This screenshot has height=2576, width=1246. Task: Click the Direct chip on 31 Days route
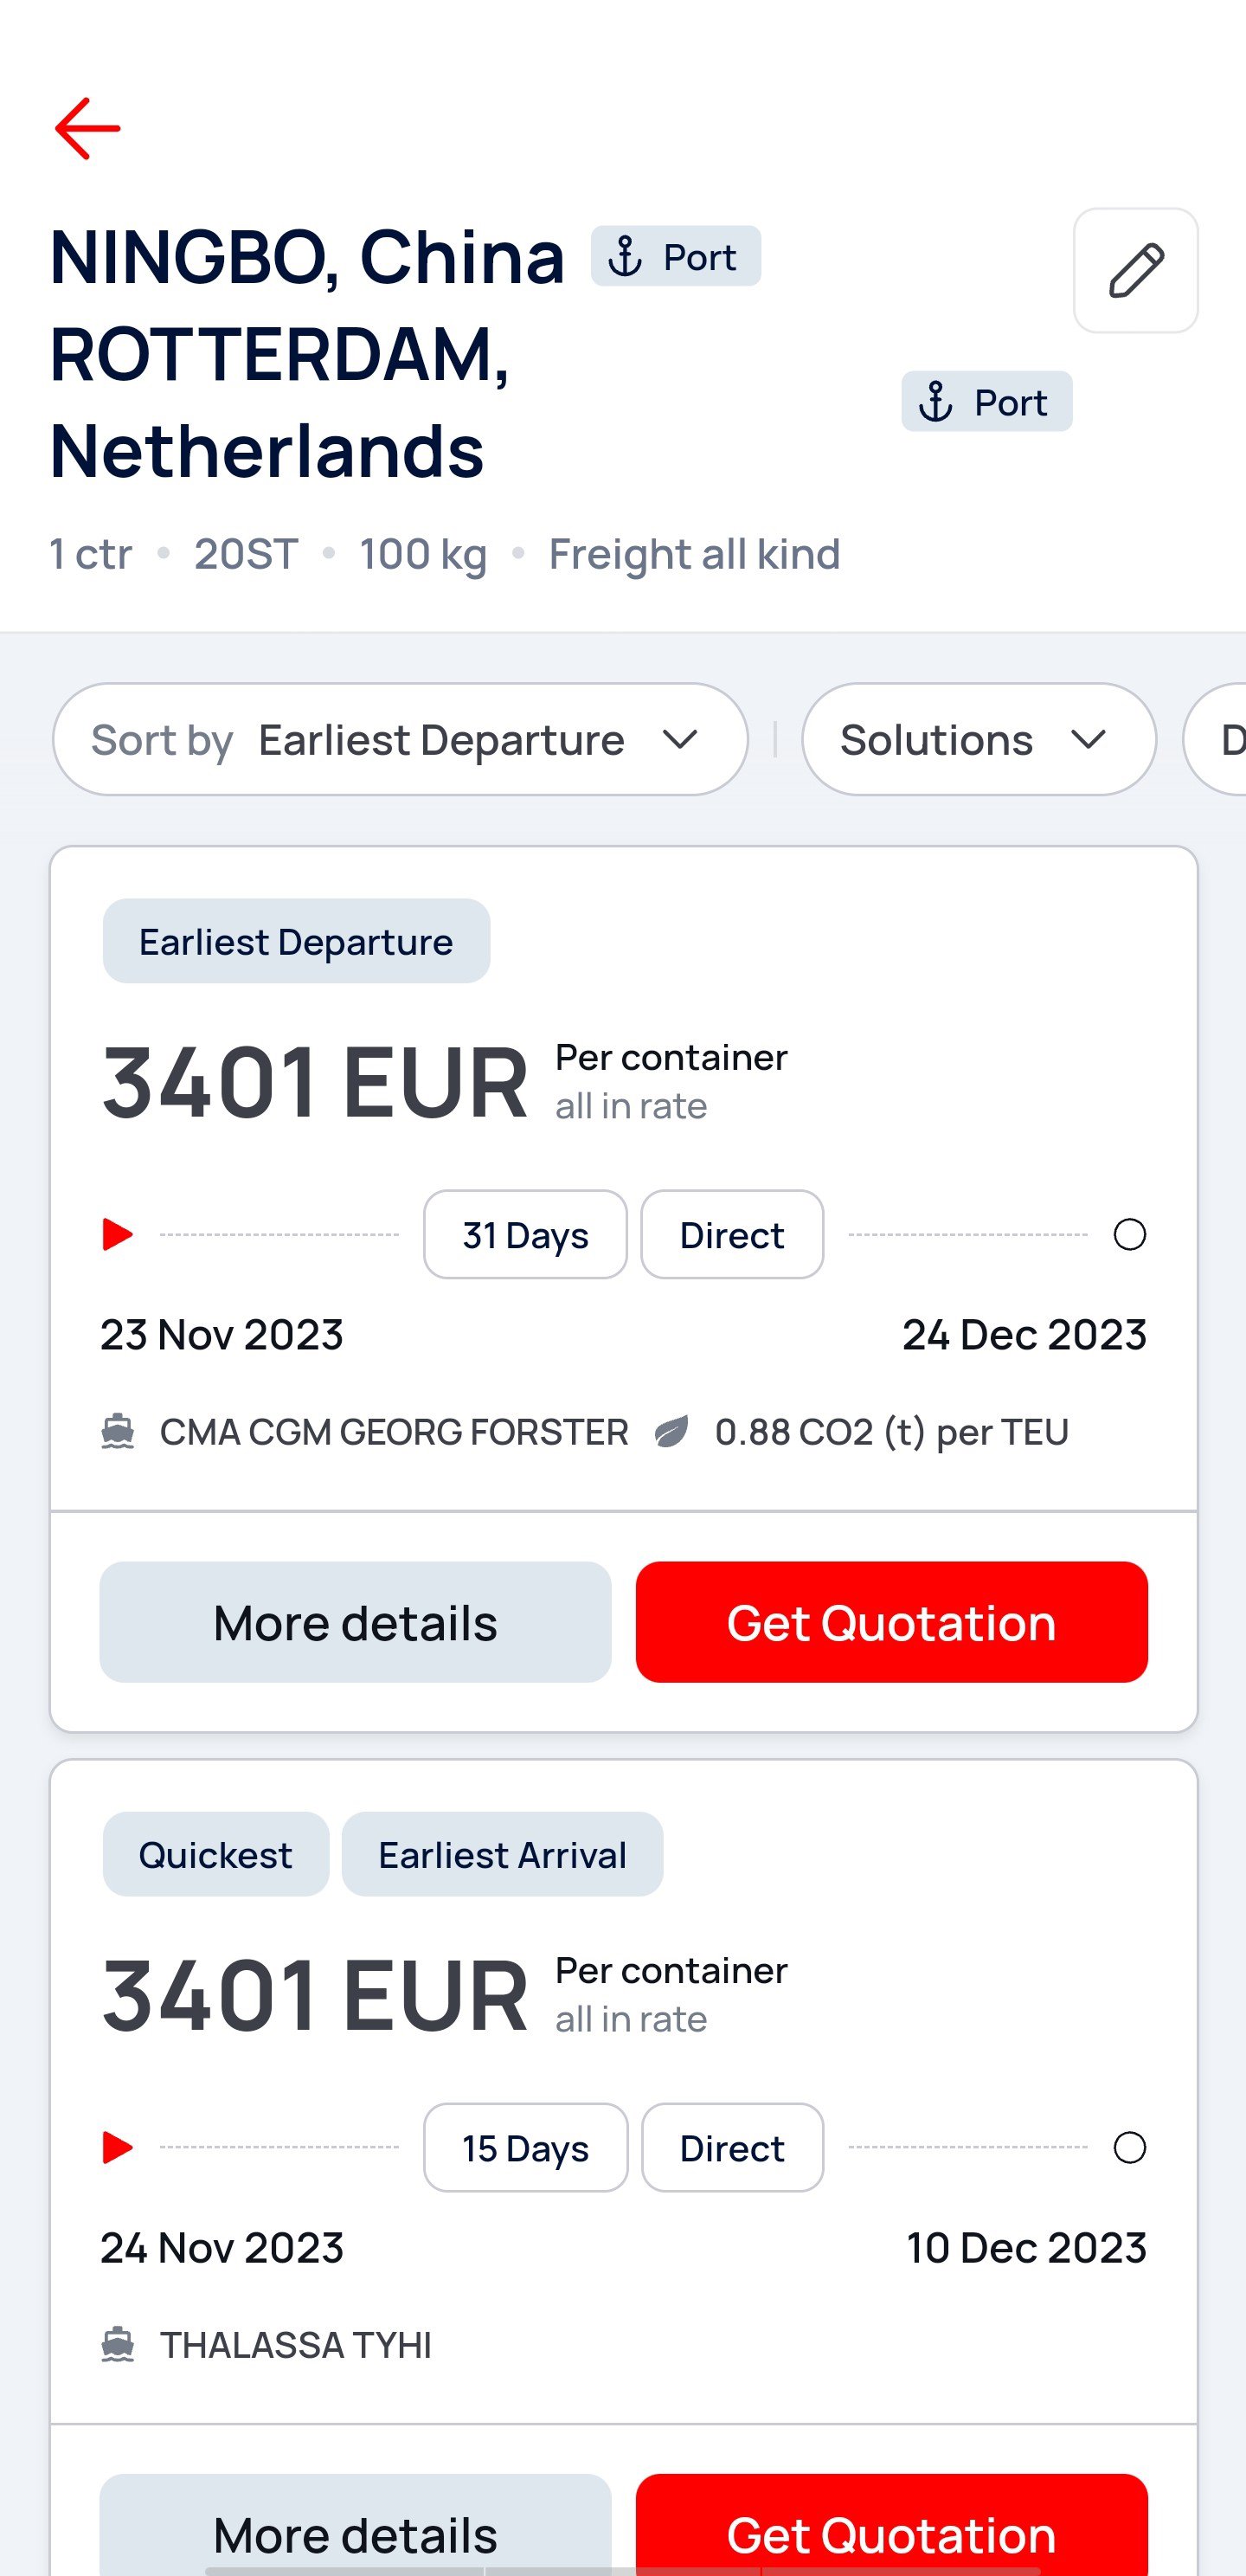point(732,1234)
